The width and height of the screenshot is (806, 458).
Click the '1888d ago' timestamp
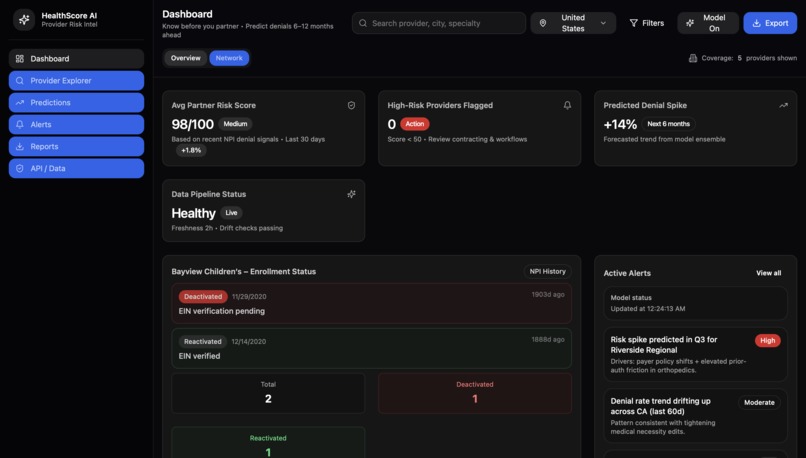548,339
